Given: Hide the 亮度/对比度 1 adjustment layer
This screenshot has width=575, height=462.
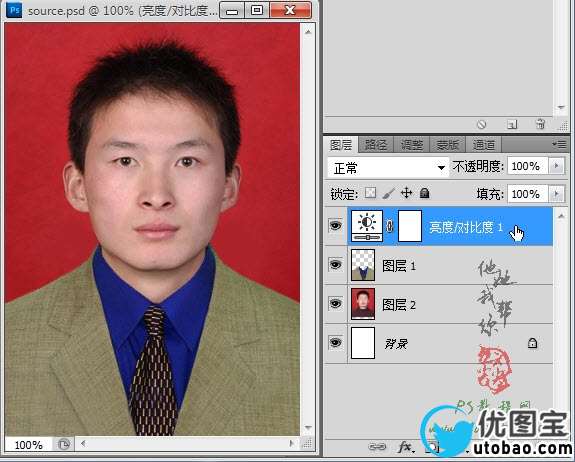Looking at the screenshot, I should click(x=336, y=226).
